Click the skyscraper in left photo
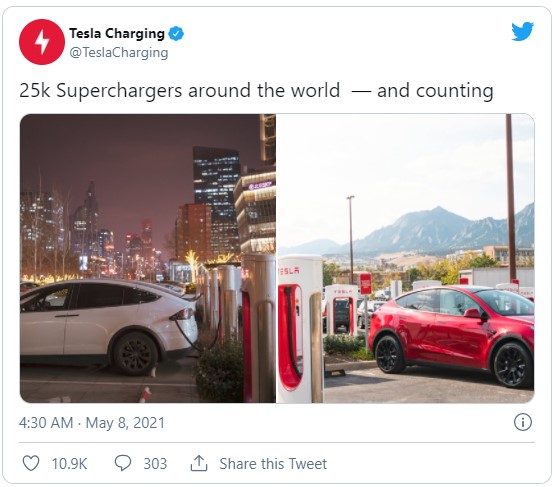 (x=216, y=198)
